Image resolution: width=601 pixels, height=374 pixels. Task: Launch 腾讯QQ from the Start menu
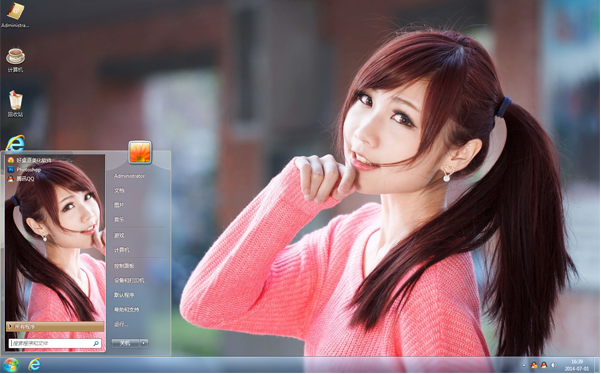(x=21, y=179)
